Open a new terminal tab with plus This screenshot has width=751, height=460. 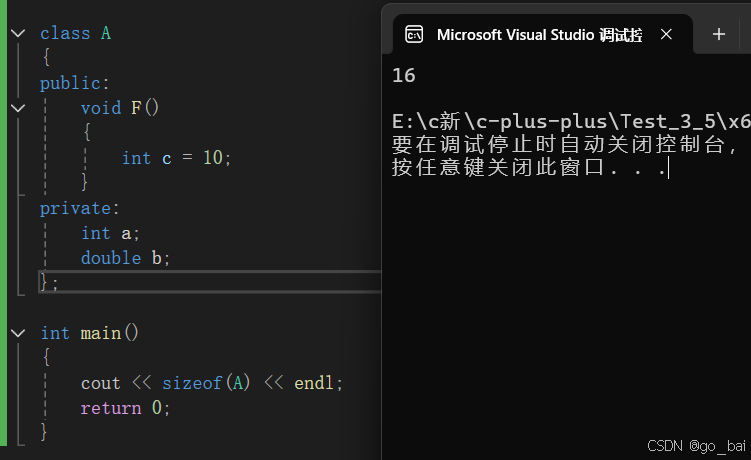point(718,34)
